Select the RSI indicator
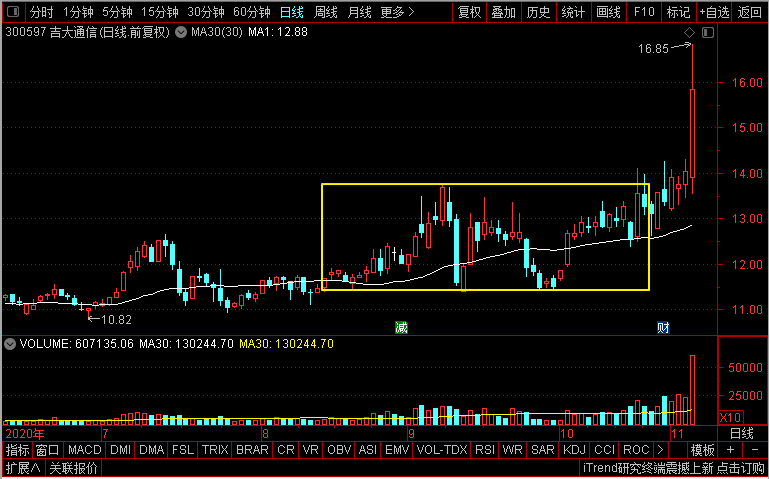The image size is (770, 479). click(485, 450)
